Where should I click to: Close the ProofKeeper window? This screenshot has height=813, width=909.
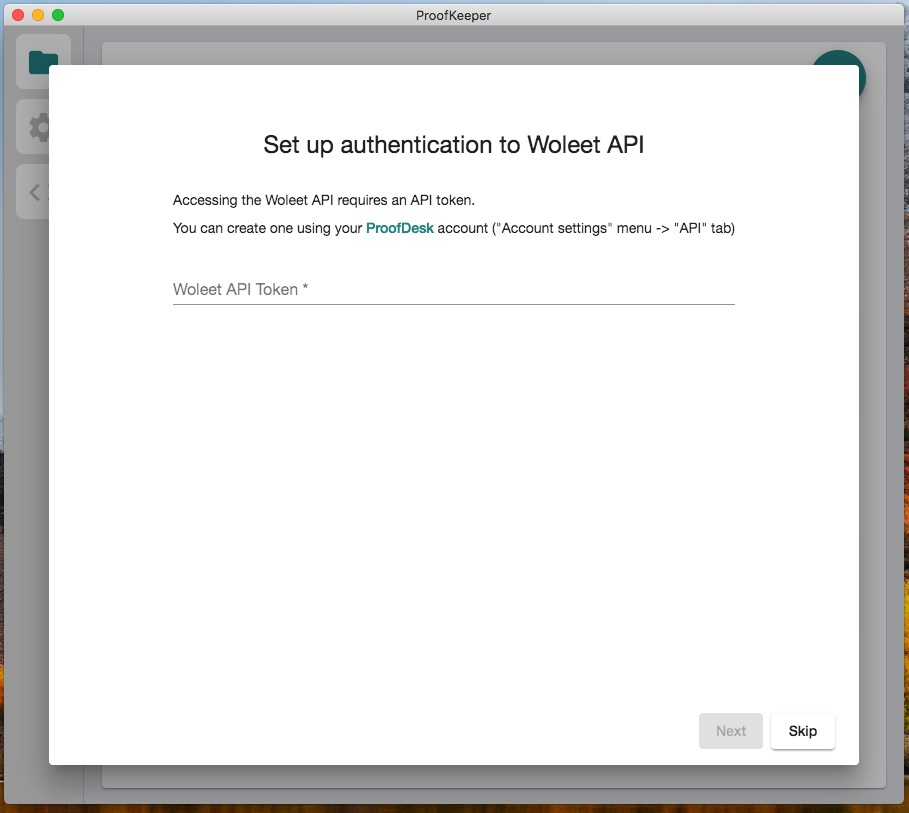[18, 15]
